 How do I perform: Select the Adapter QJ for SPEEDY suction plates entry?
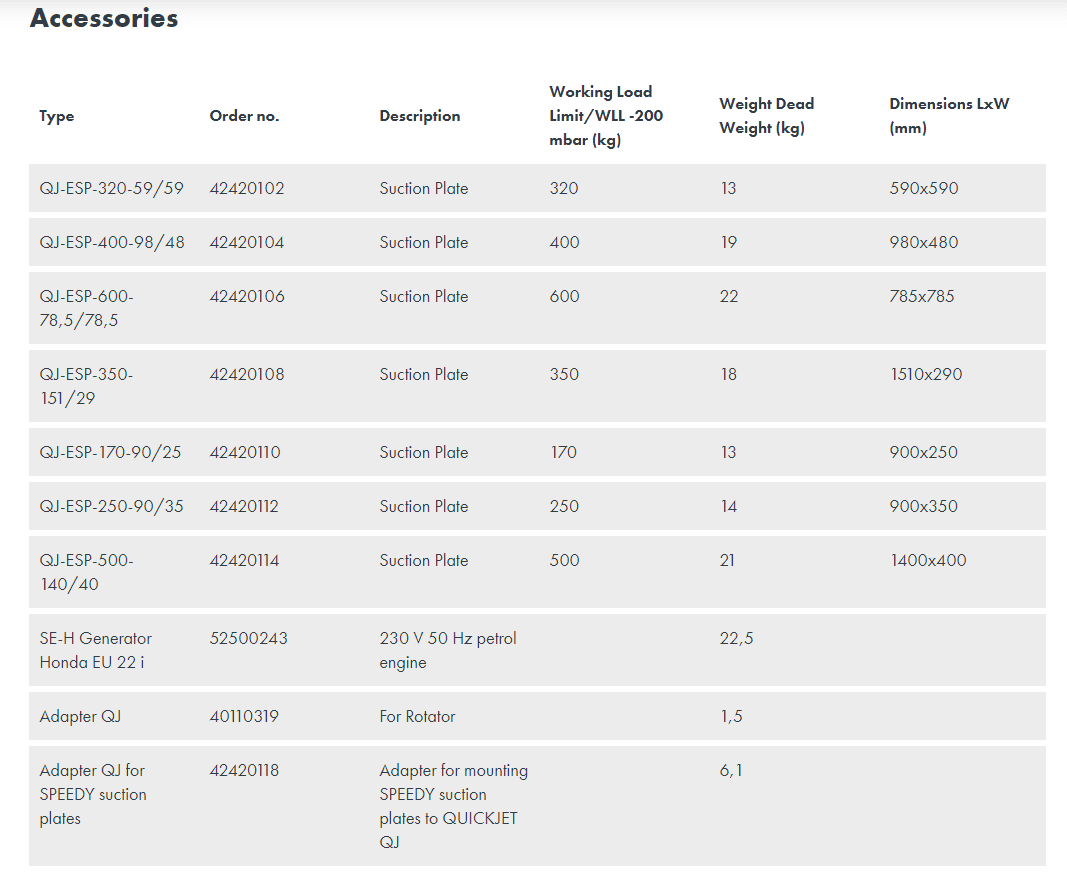[93, 794]
